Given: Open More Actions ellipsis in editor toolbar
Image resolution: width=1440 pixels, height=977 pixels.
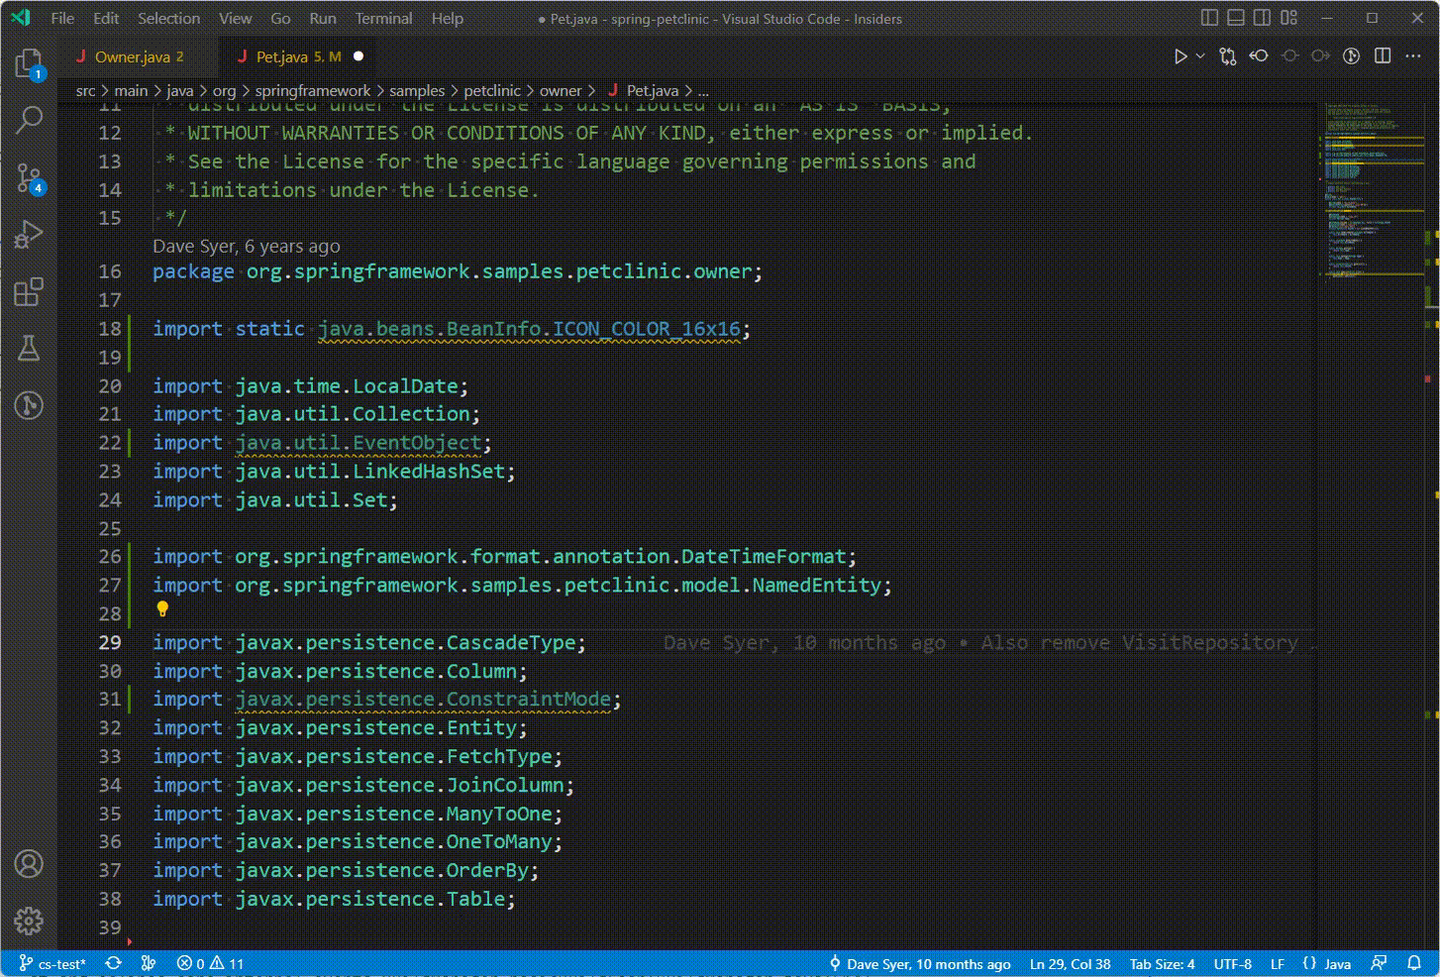Looking at the screenshot, I should (1413, 57).
